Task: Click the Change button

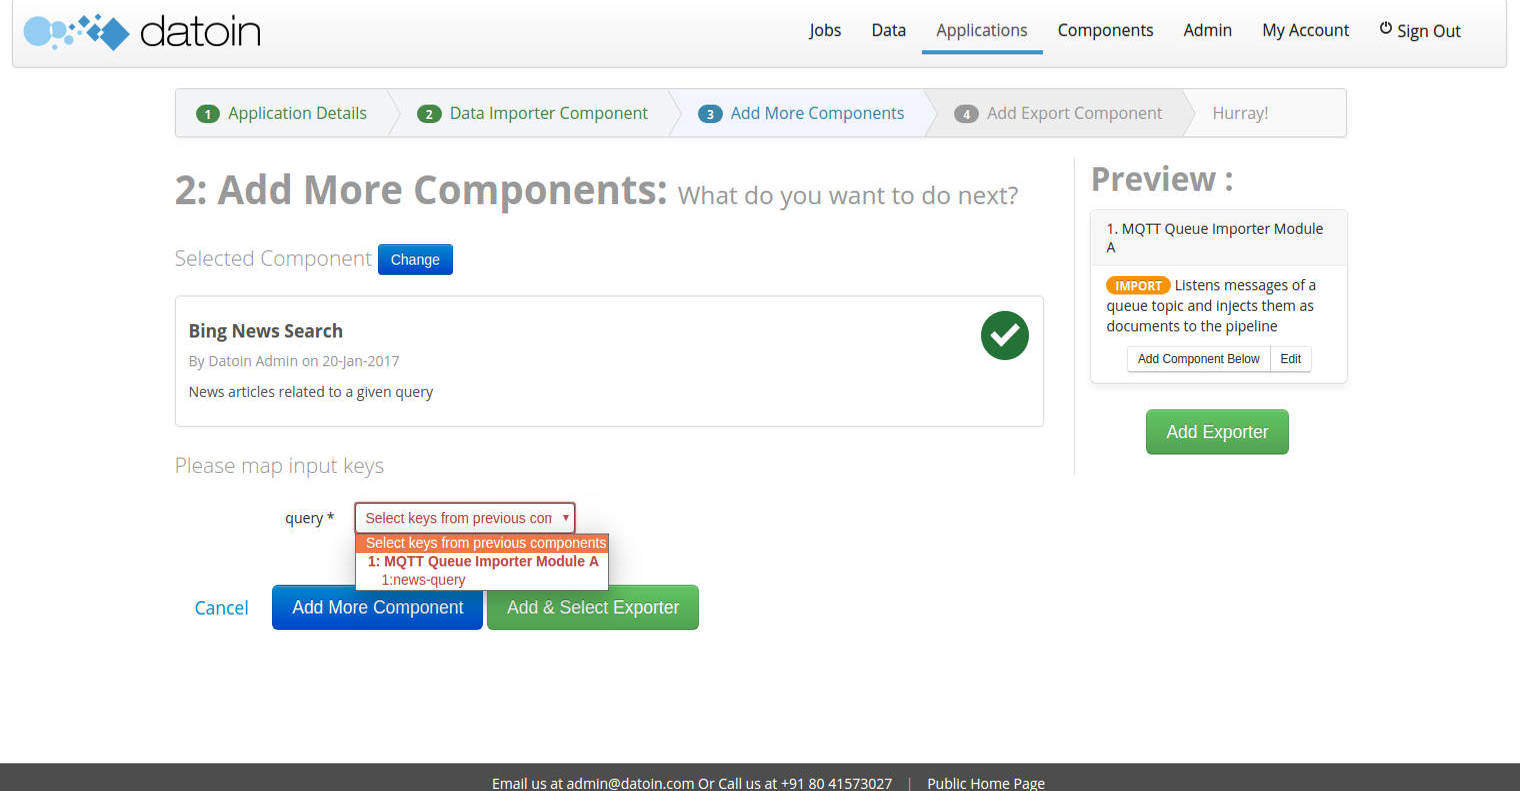Action: pyautogui.click(x=415, y=259)
